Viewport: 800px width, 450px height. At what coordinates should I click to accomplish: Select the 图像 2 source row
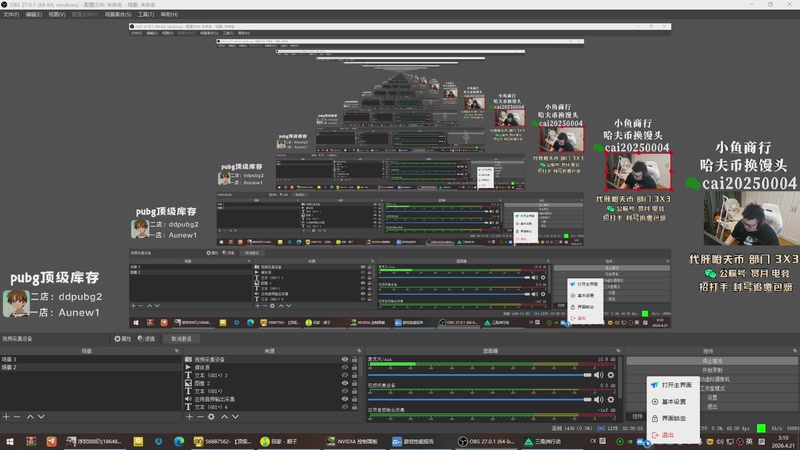pyautogui.click(x=270, y=383)
